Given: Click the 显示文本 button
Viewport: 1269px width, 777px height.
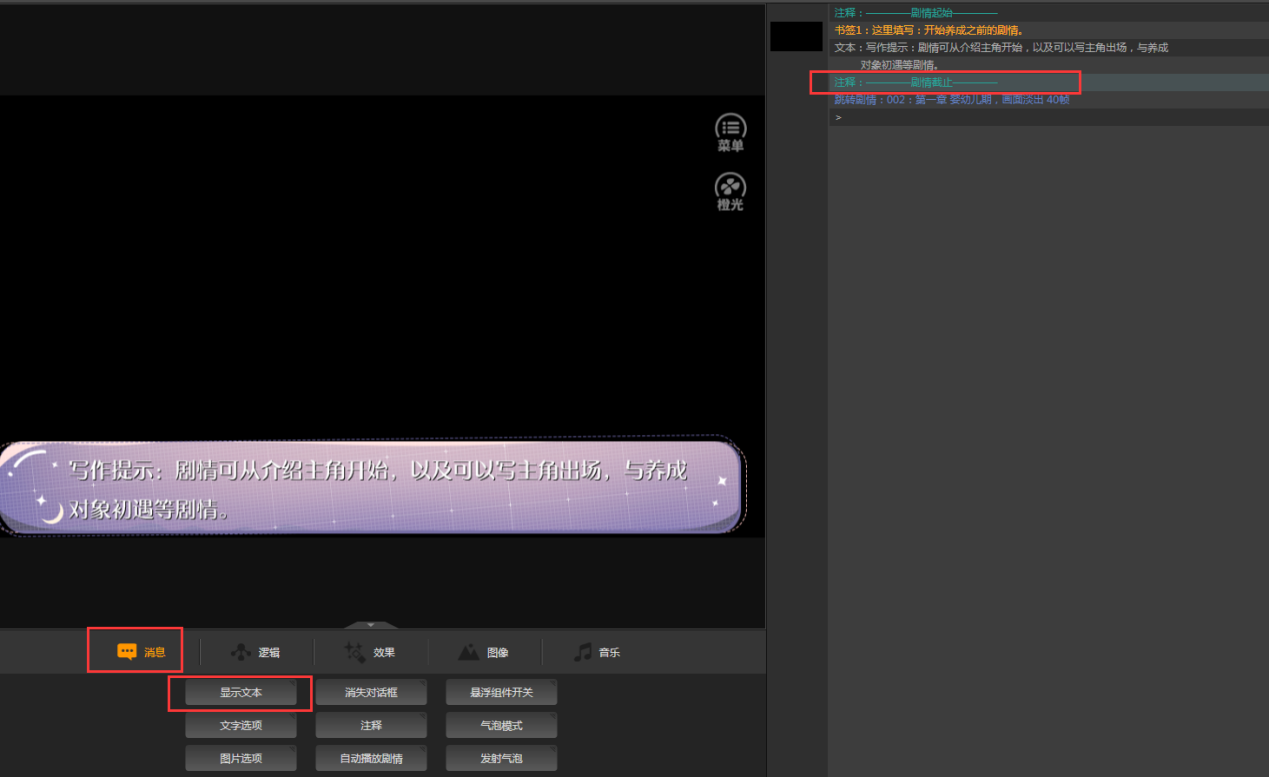Looking at the screenshot, I should (x=241, y=693).
